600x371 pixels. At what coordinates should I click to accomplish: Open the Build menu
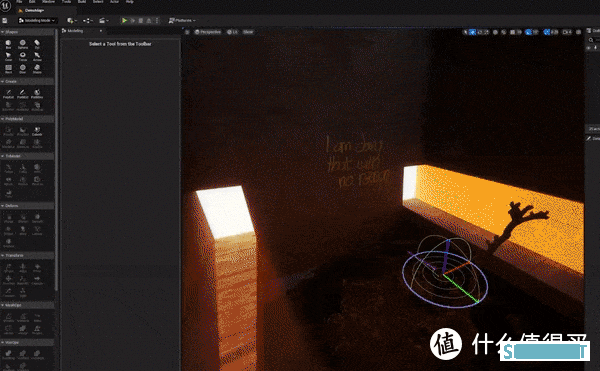pos(82,2)
